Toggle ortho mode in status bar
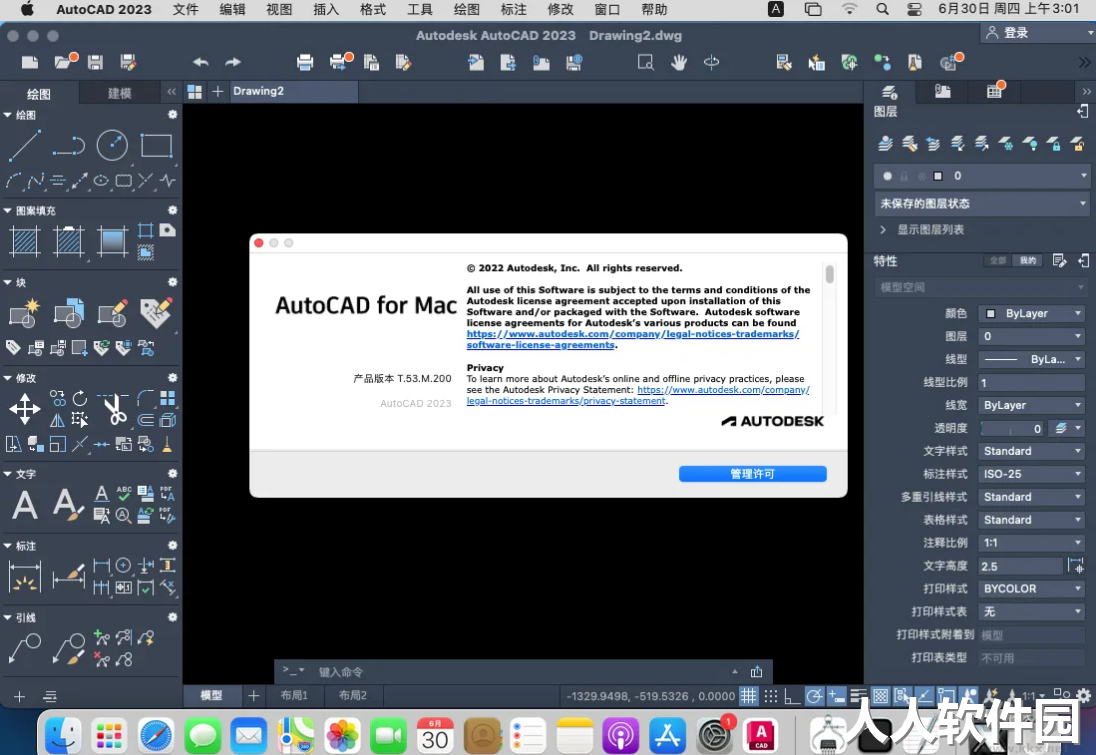This screenshot has height=755, width=1096. pyautogui.click(x=792, y=696)
